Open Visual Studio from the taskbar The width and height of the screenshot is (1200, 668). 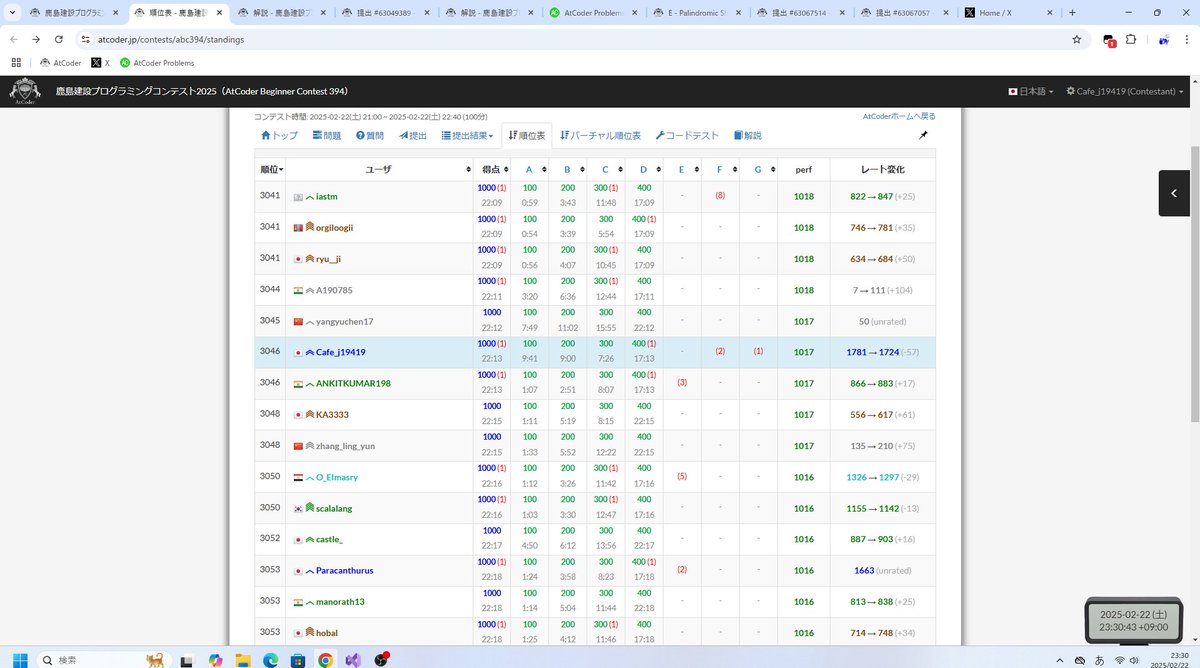point(353,660)
